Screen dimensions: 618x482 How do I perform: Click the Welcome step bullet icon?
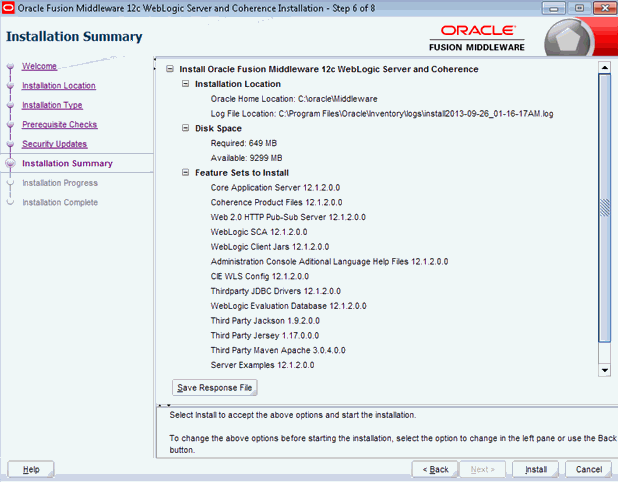pyautogui.click(x=11, y=66)
